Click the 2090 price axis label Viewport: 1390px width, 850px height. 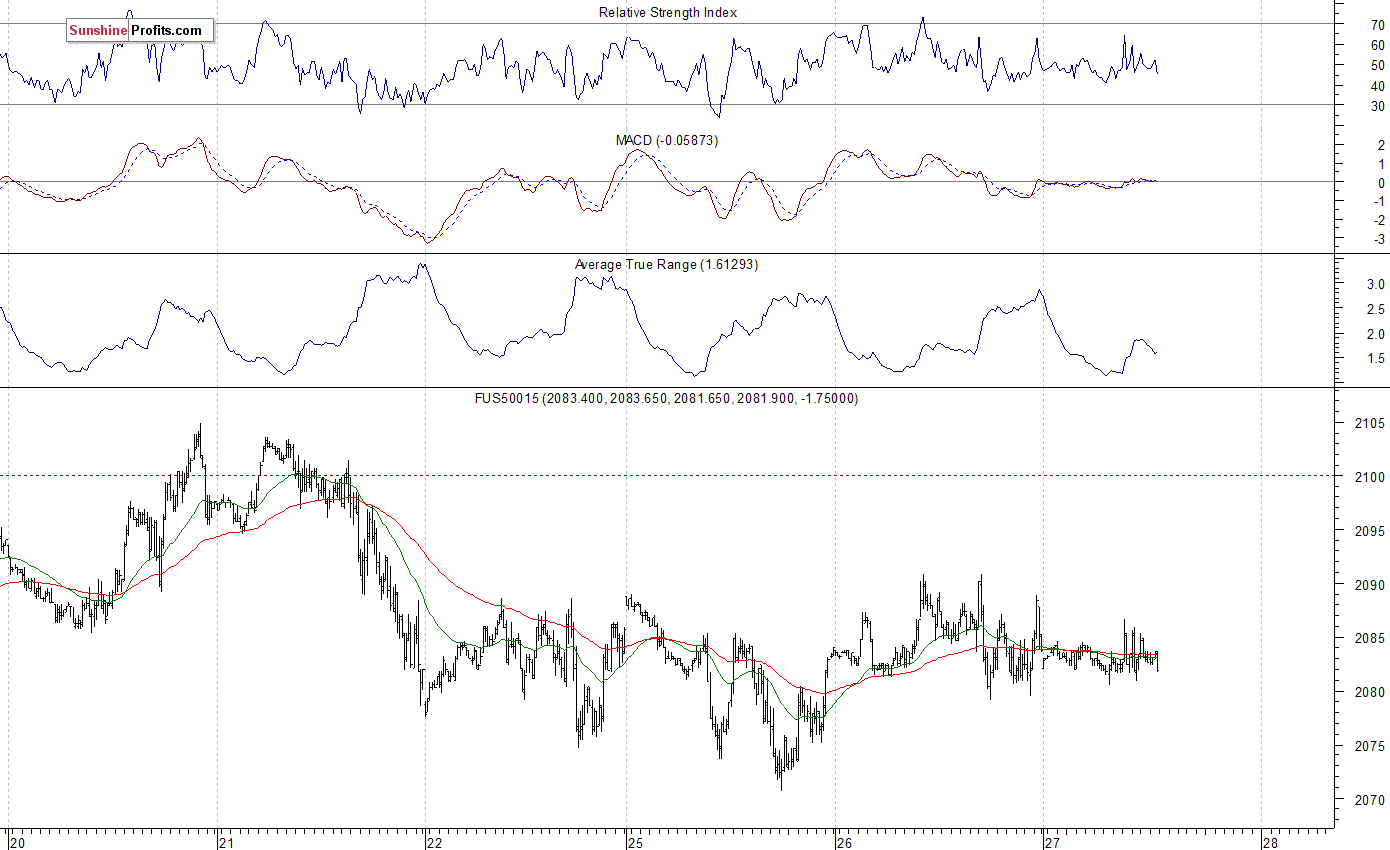(1369, 586)
